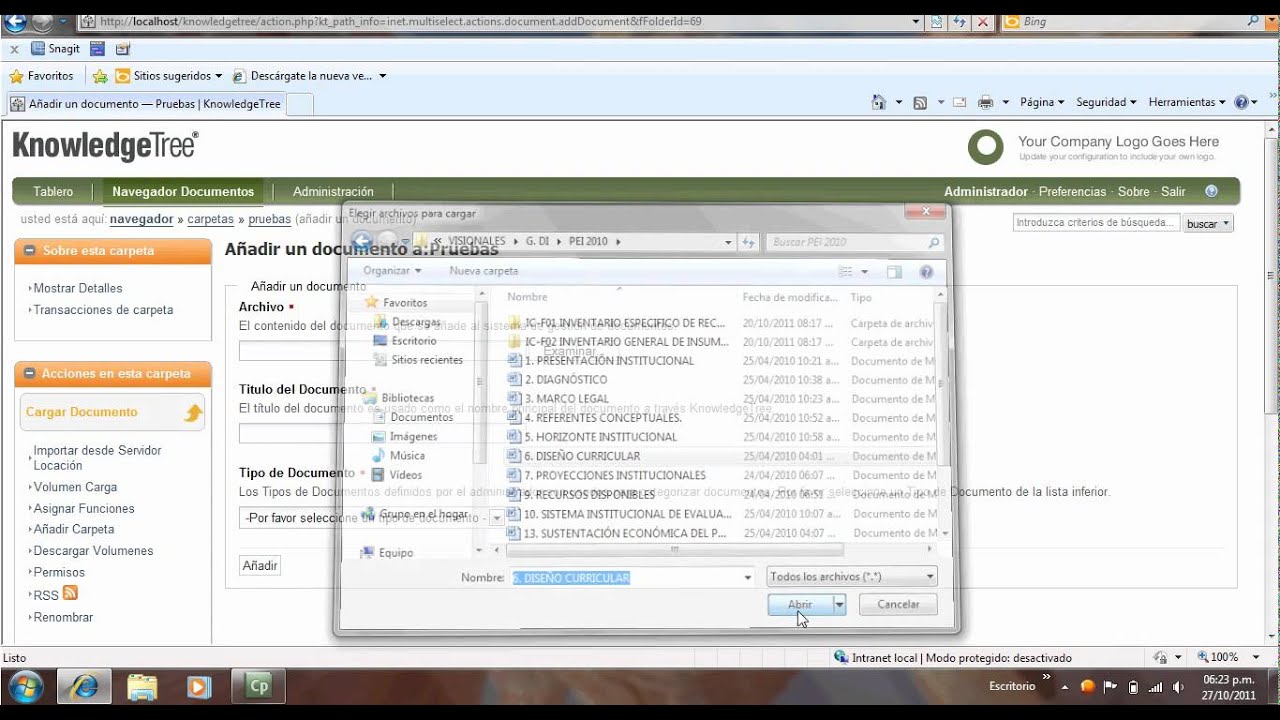The width and height of the screenshot is (1280, 720).
Task: Click the collapse icon on Sobre esta carpeta
Action: (x=30, y=251)
